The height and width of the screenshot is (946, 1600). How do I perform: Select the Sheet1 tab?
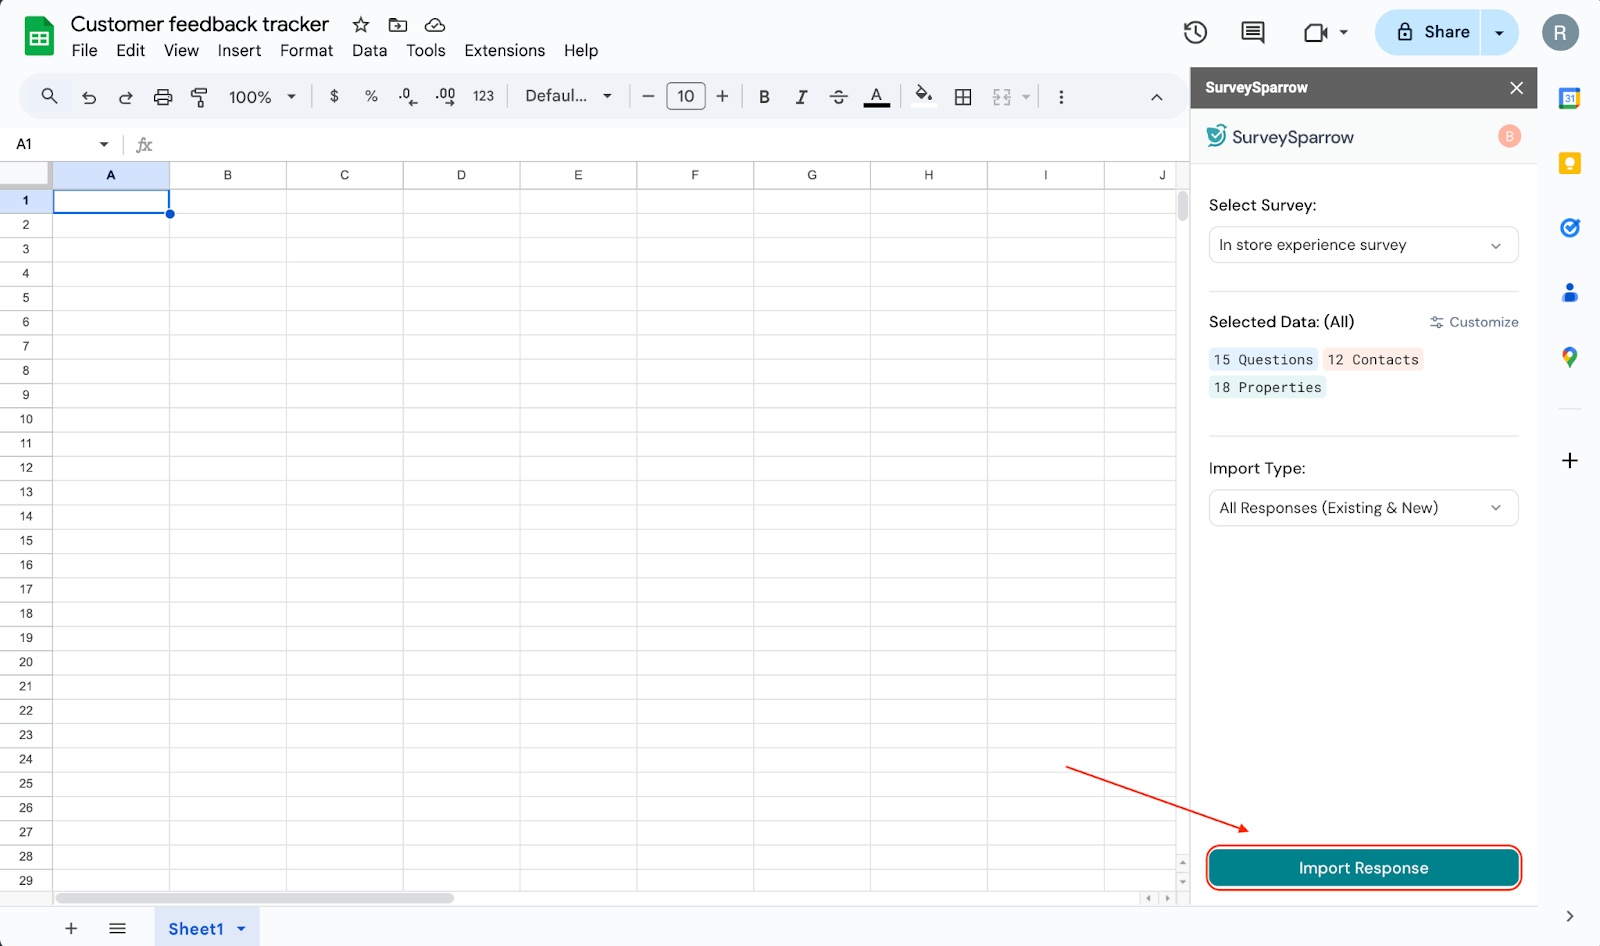tap(196, 929)
